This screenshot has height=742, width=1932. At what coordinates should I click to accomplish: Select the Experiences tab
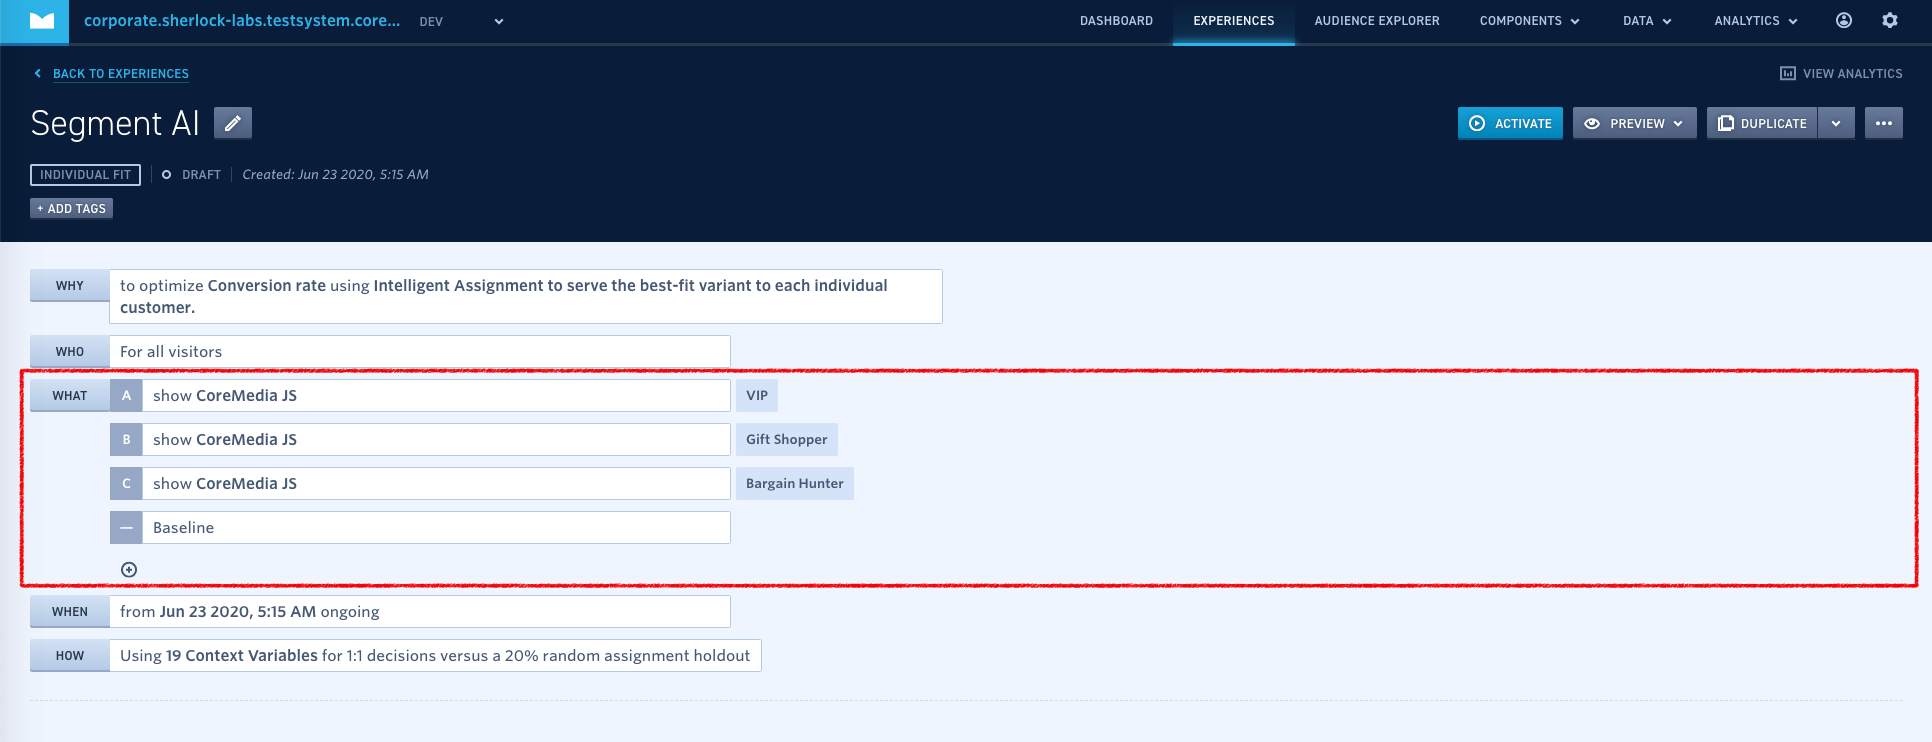point(1234,21)
